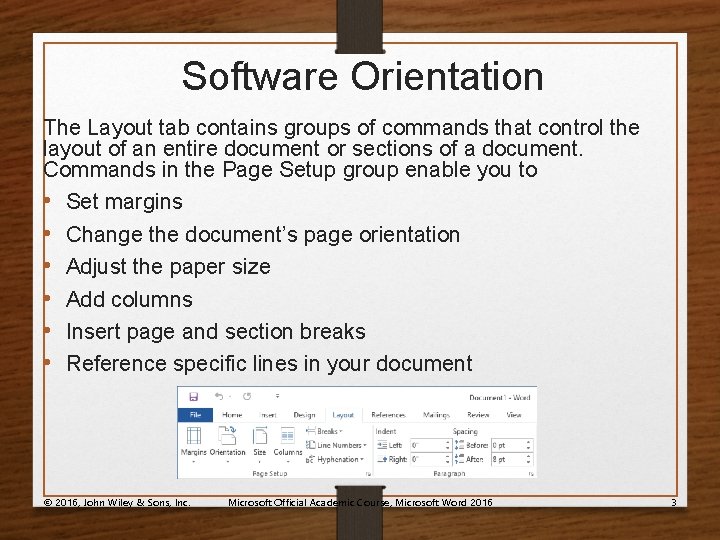The image size is (720, 540).
Task: Switch to the Mailings ribbon tab
Action: [436, 415]
